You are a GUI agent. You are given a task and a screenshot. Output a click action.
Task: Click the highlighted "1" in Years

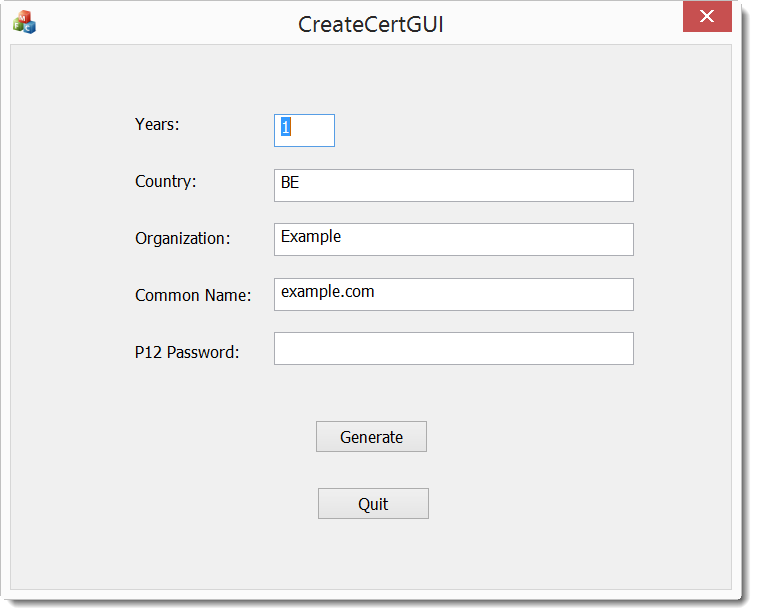tap(286, 128)
